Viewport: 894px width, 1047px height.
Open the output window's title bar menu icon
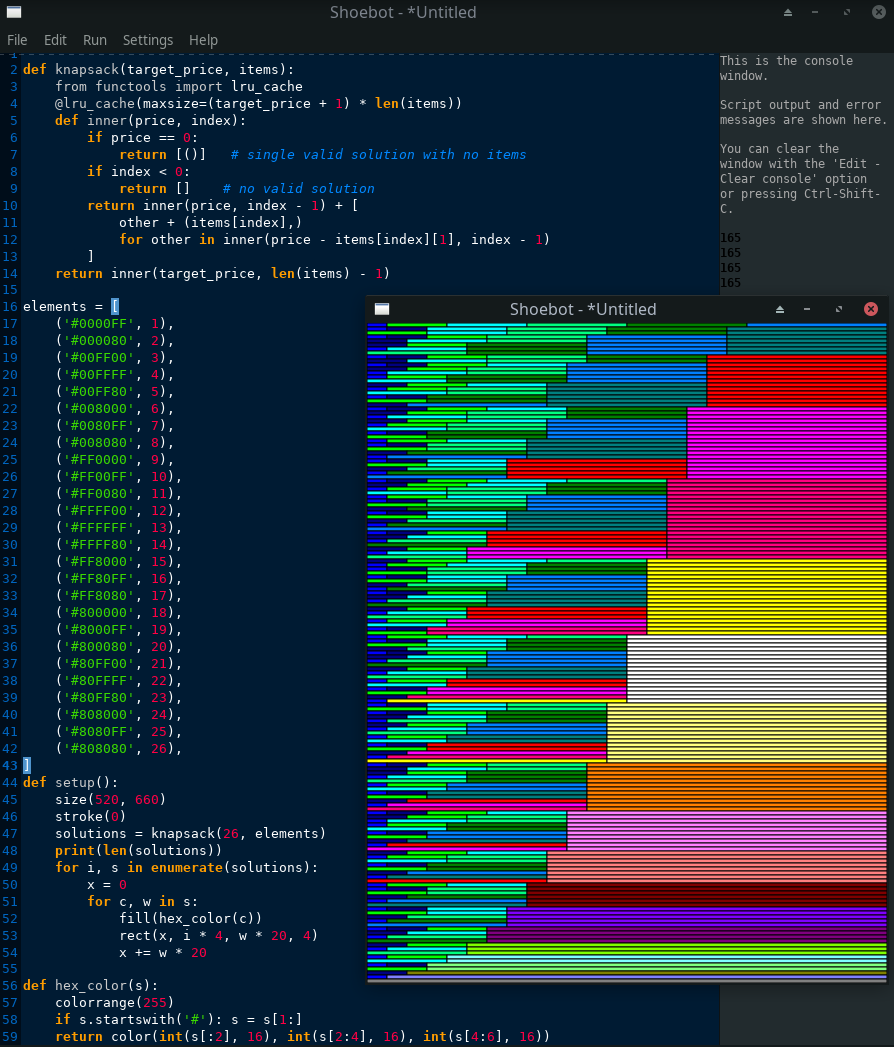click(x=381, y=309)
